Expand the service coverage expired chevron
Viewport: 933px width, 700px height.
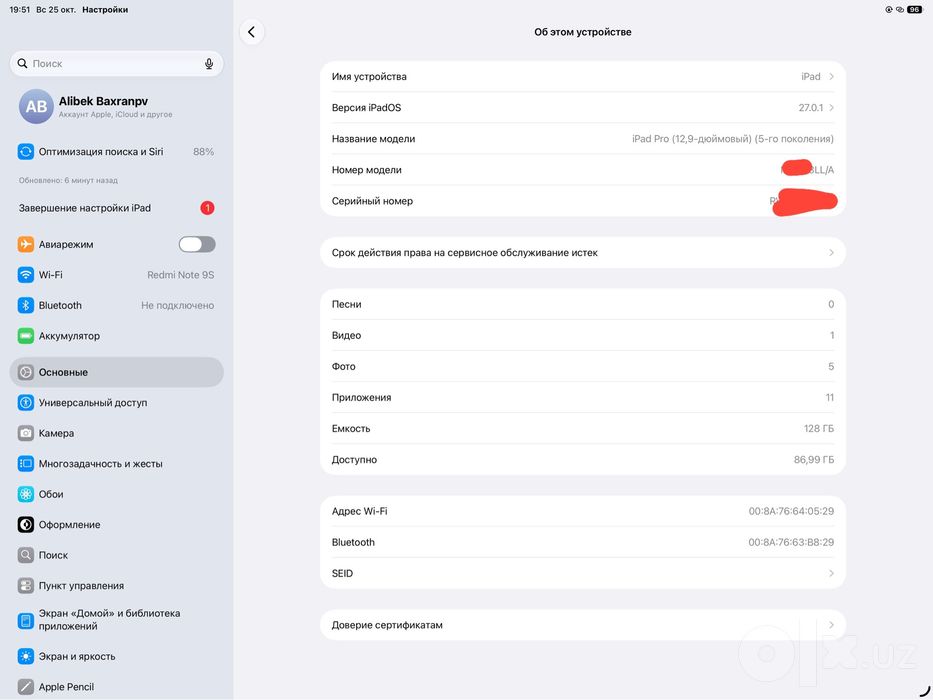(831, 253)
